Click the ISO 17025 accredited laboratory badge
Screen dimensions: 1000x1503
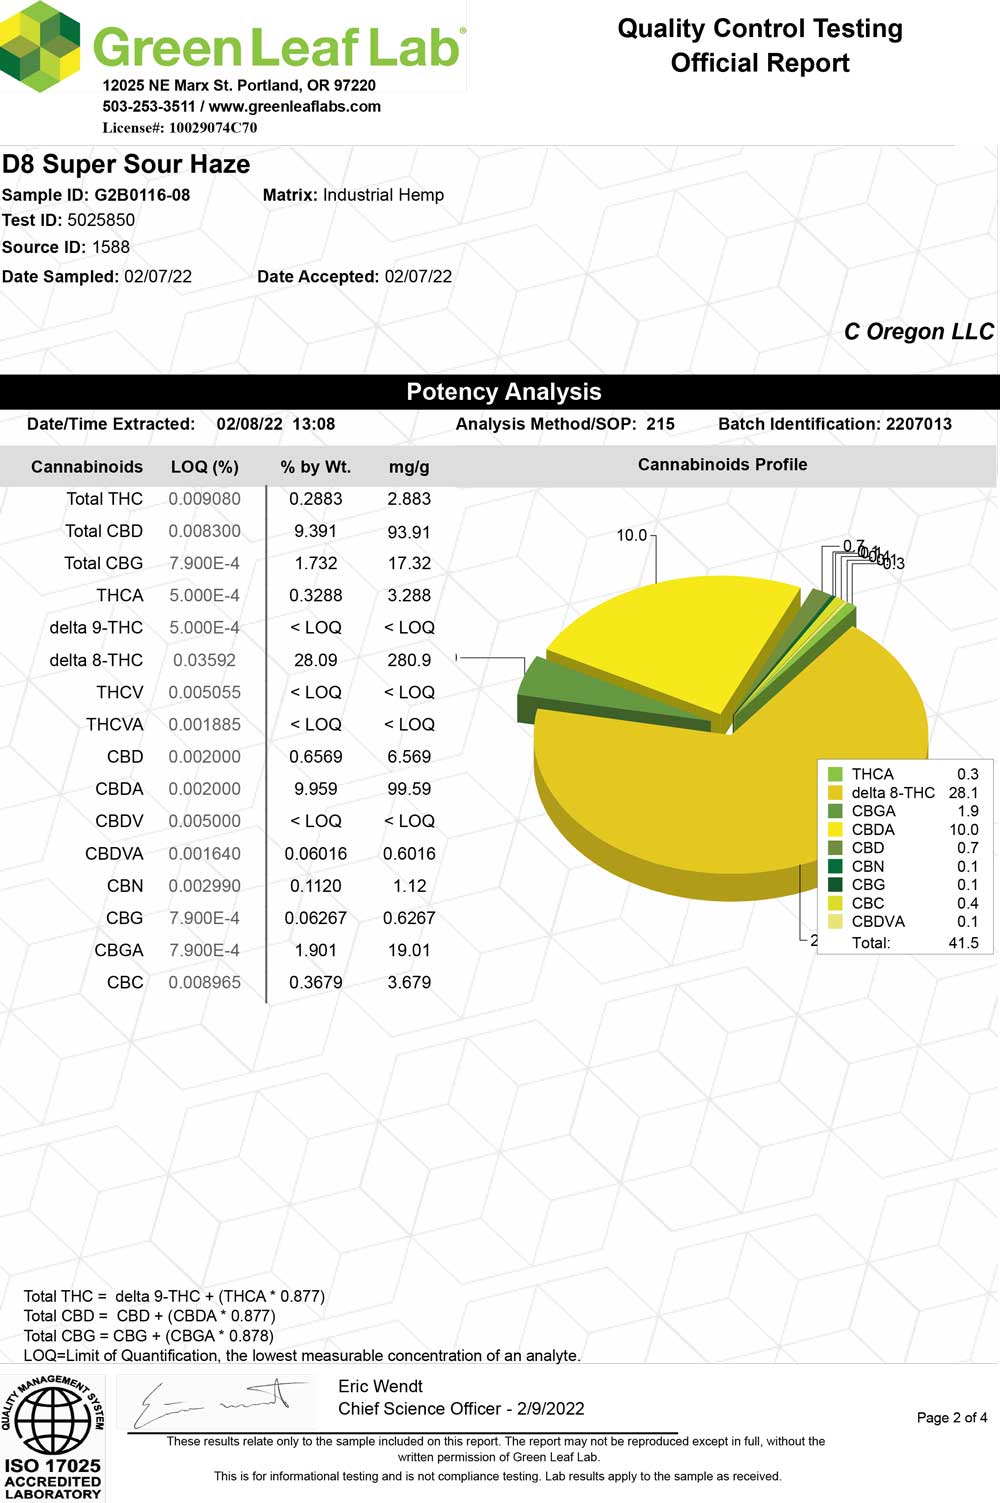(53, 1437)
